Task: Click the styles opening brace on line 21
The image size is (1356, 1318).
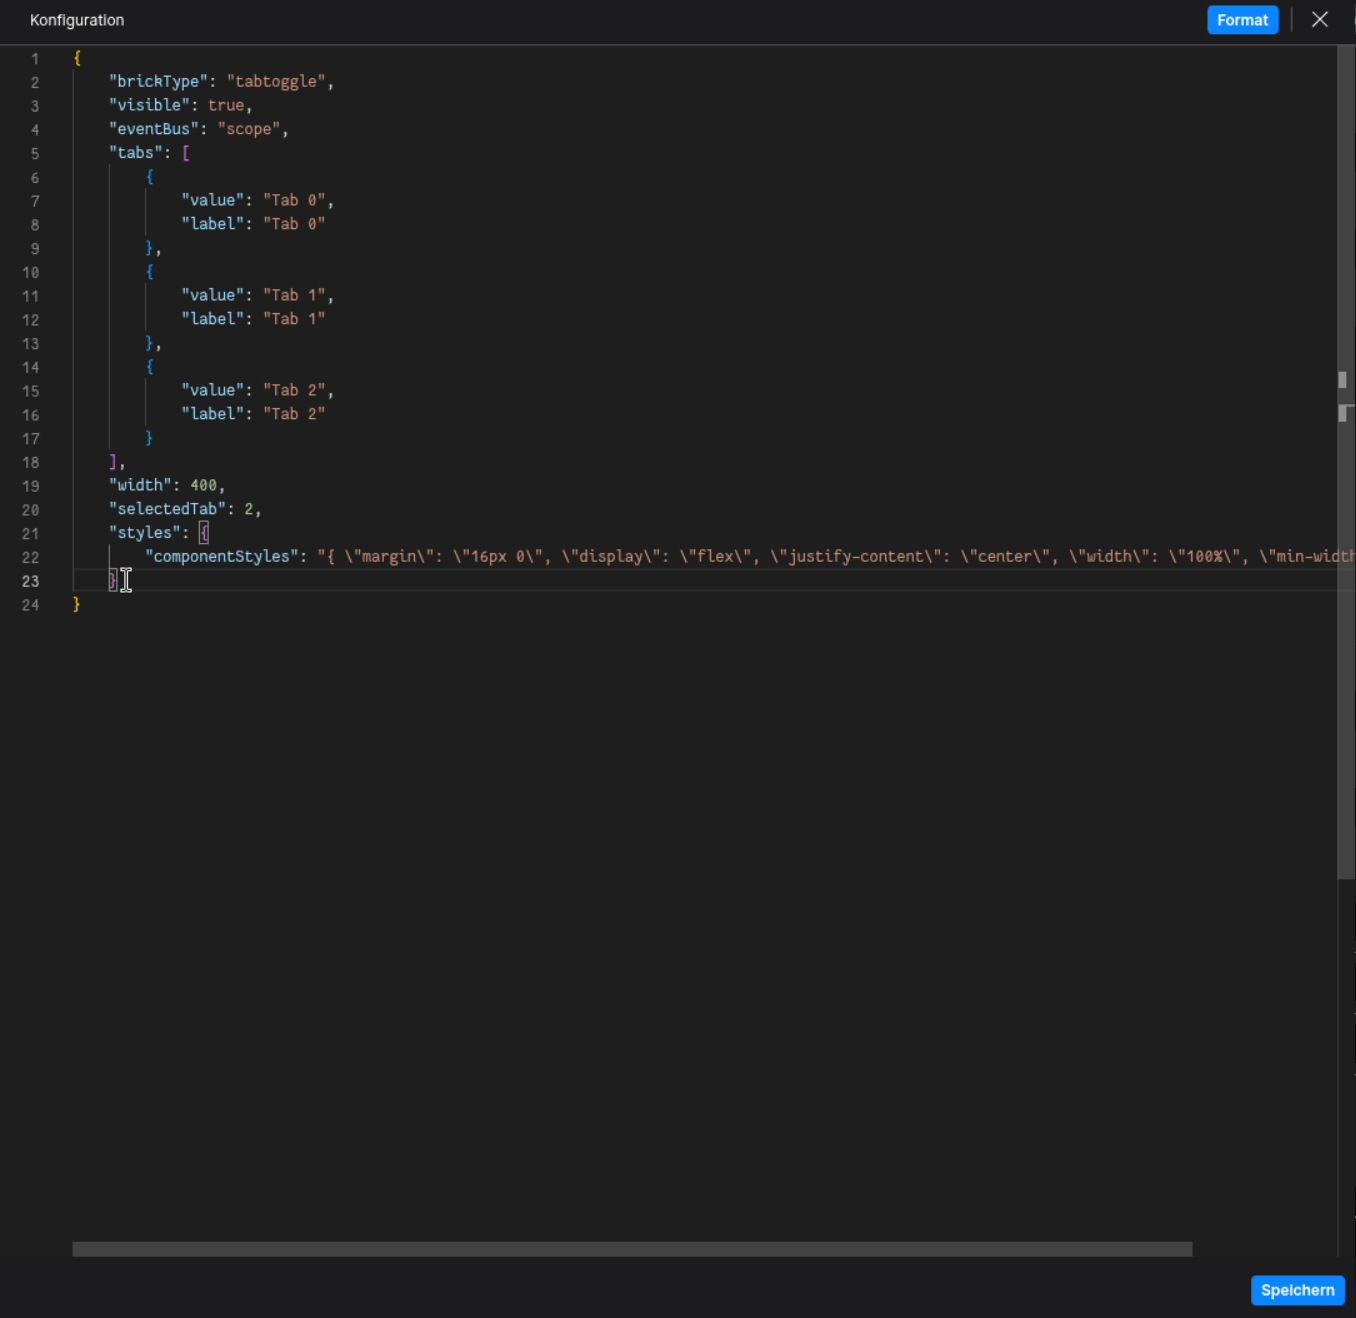Action: (x=204, y=532)
